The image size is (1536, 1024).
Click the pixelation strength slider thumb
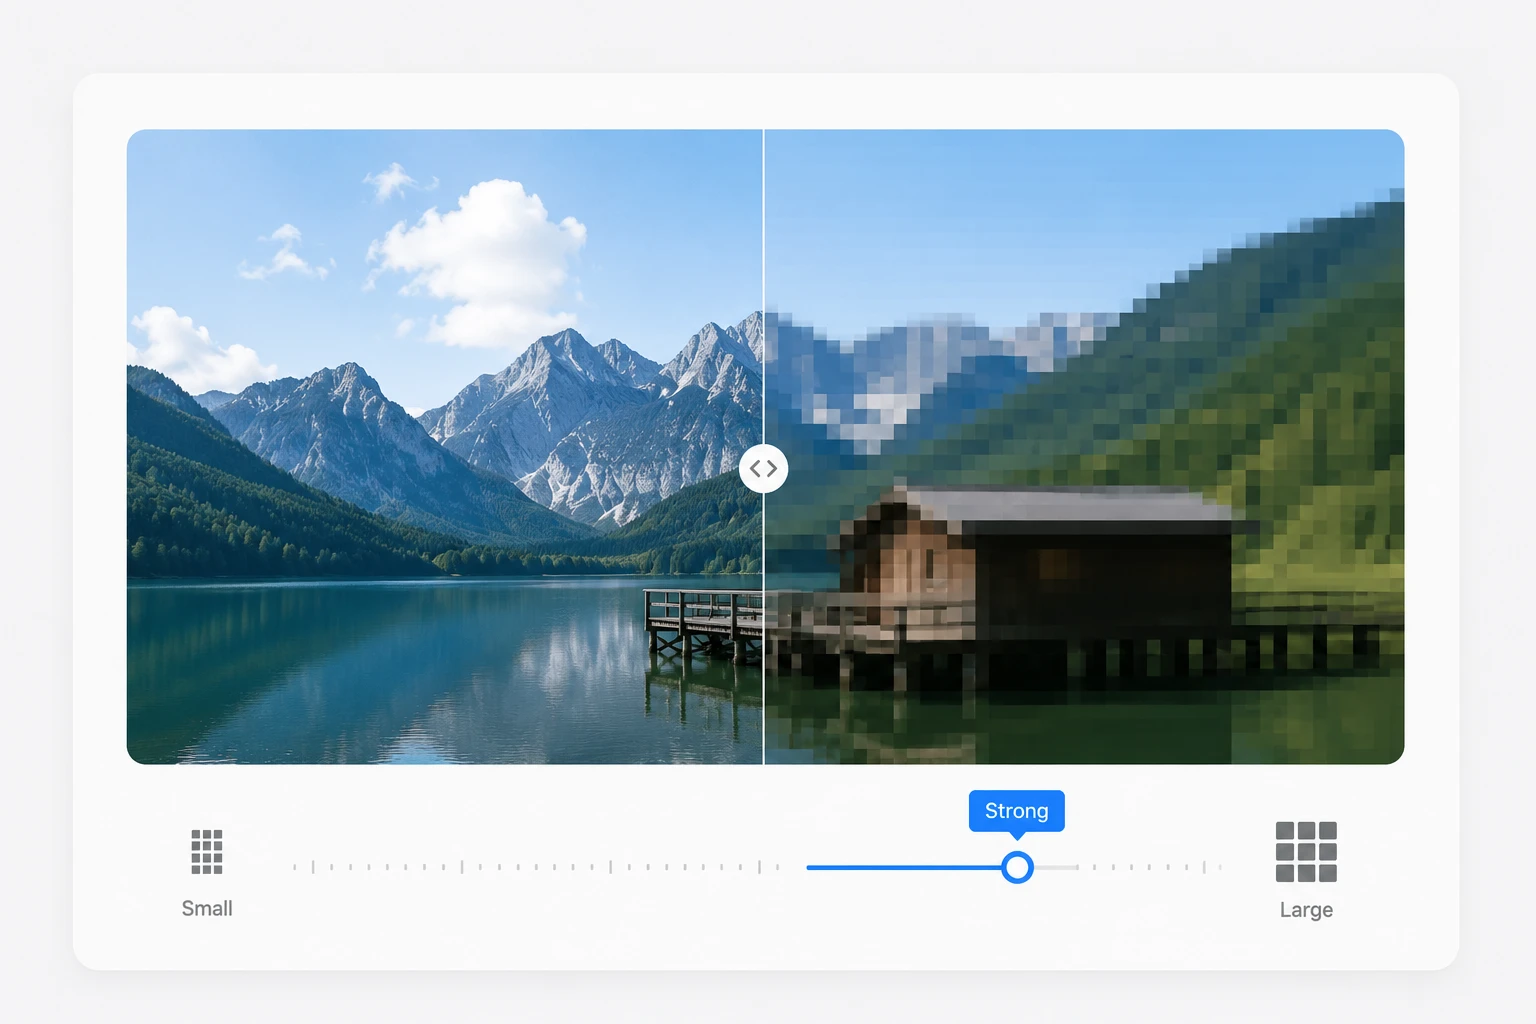1017,867
